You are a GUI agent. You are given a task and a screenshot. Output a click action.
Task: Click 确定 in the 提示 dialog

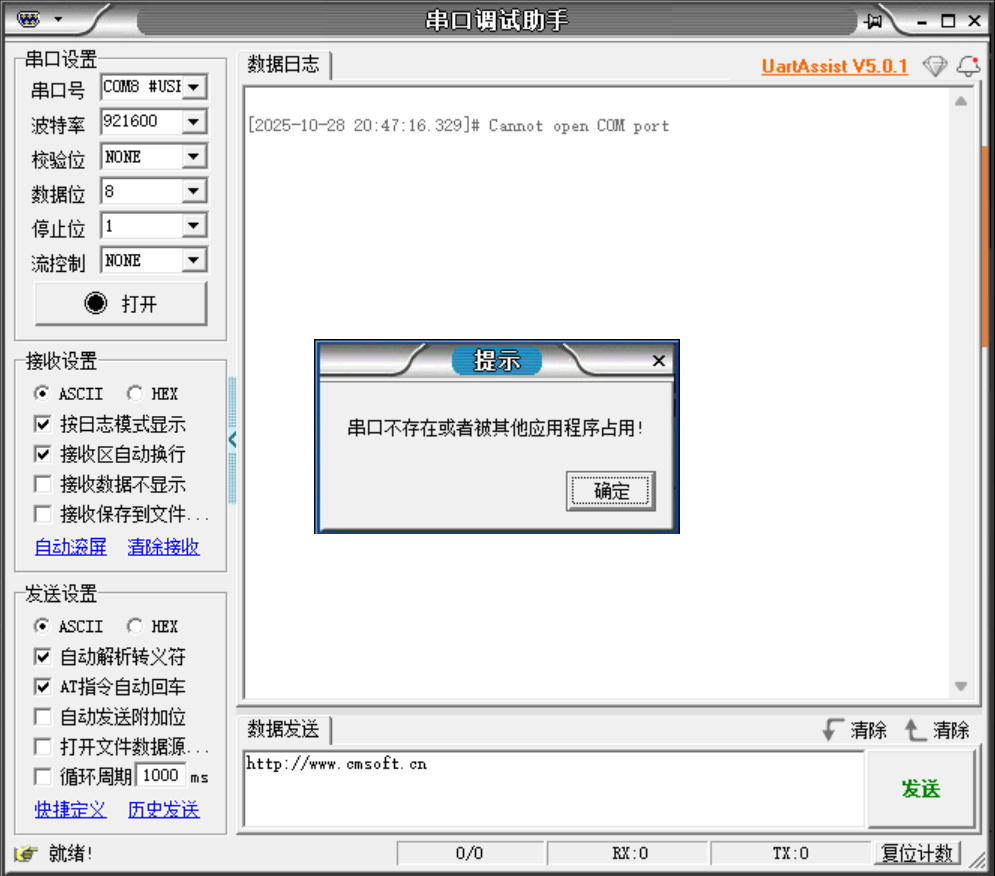pyautogui.click(x=610, y=491)
